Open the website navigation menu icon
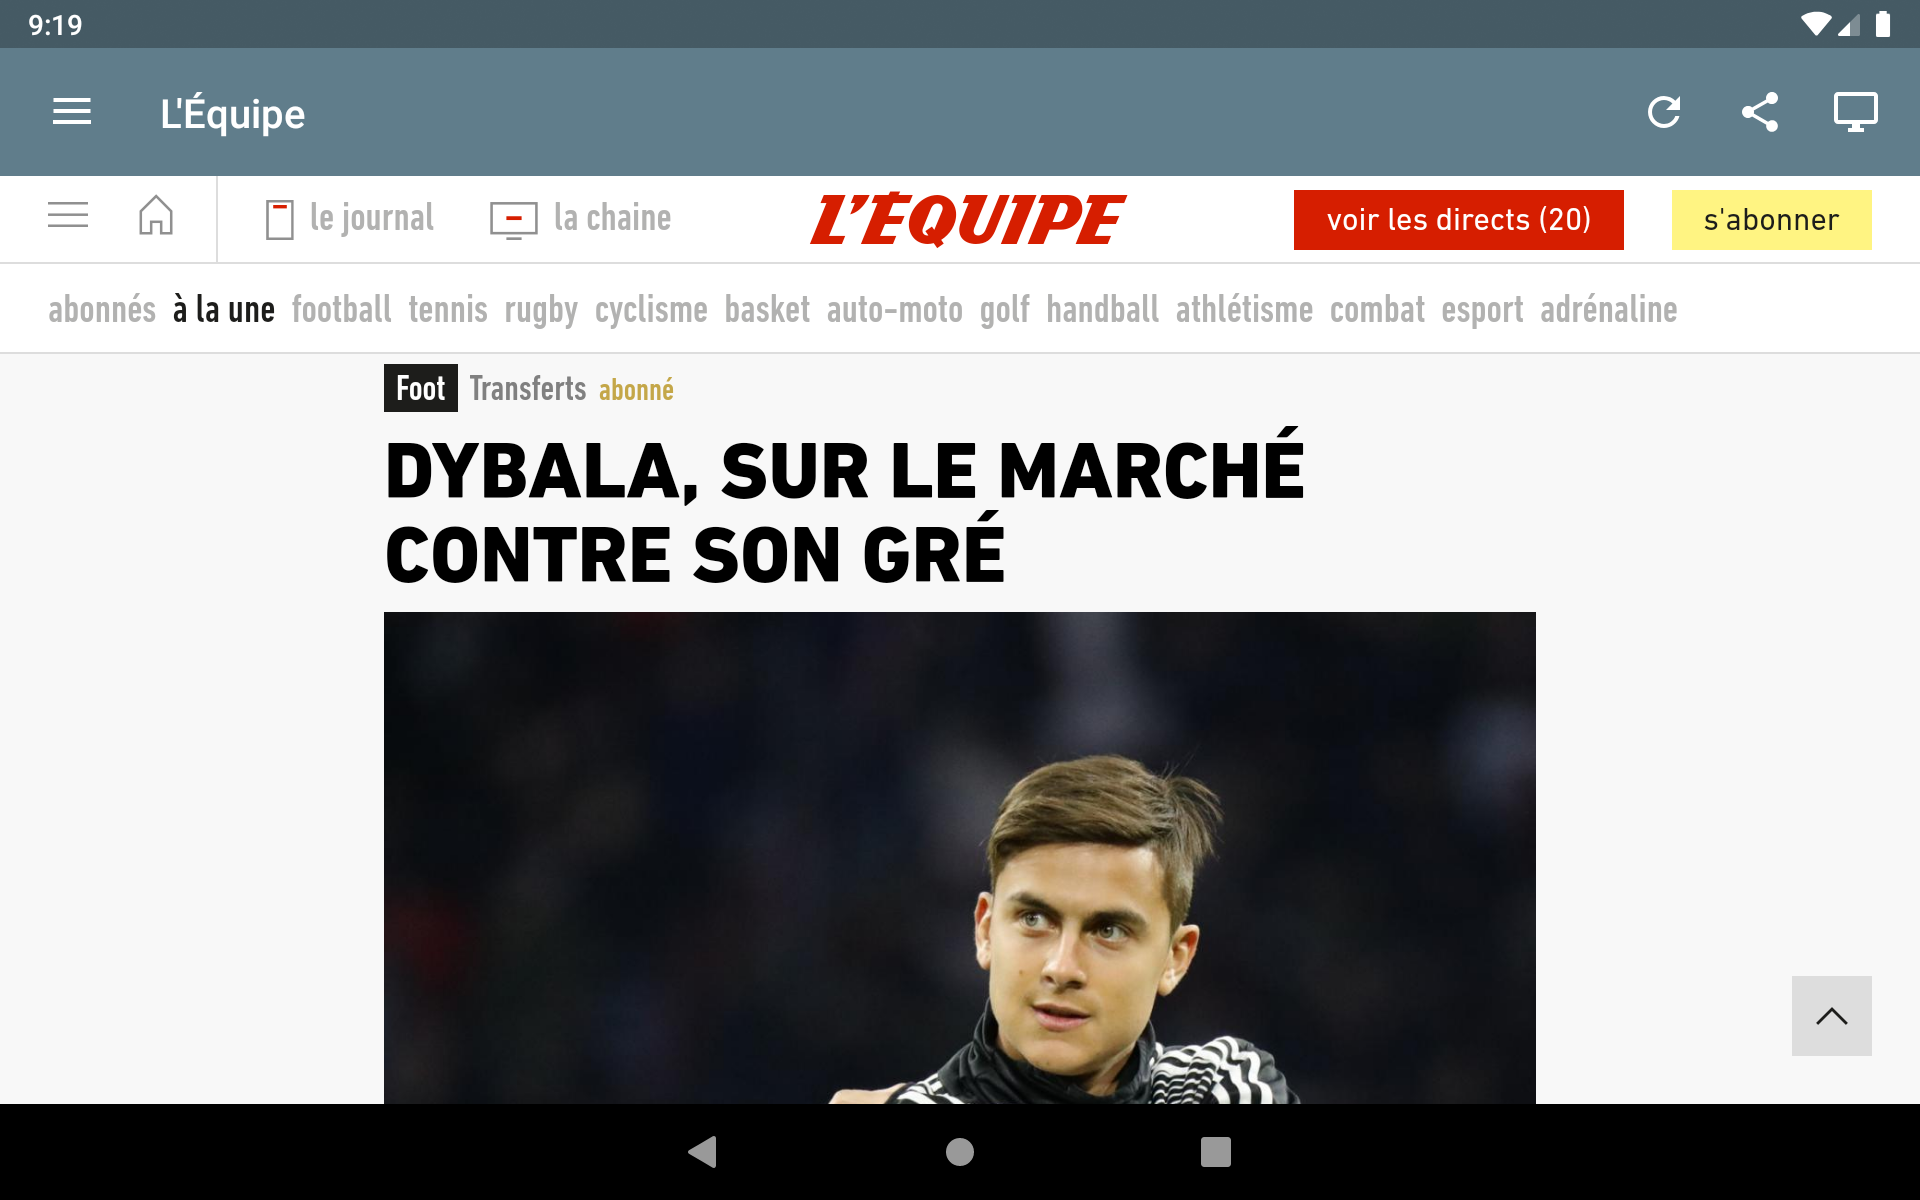Screen dimensions: 1920x1200 (68, 216)
